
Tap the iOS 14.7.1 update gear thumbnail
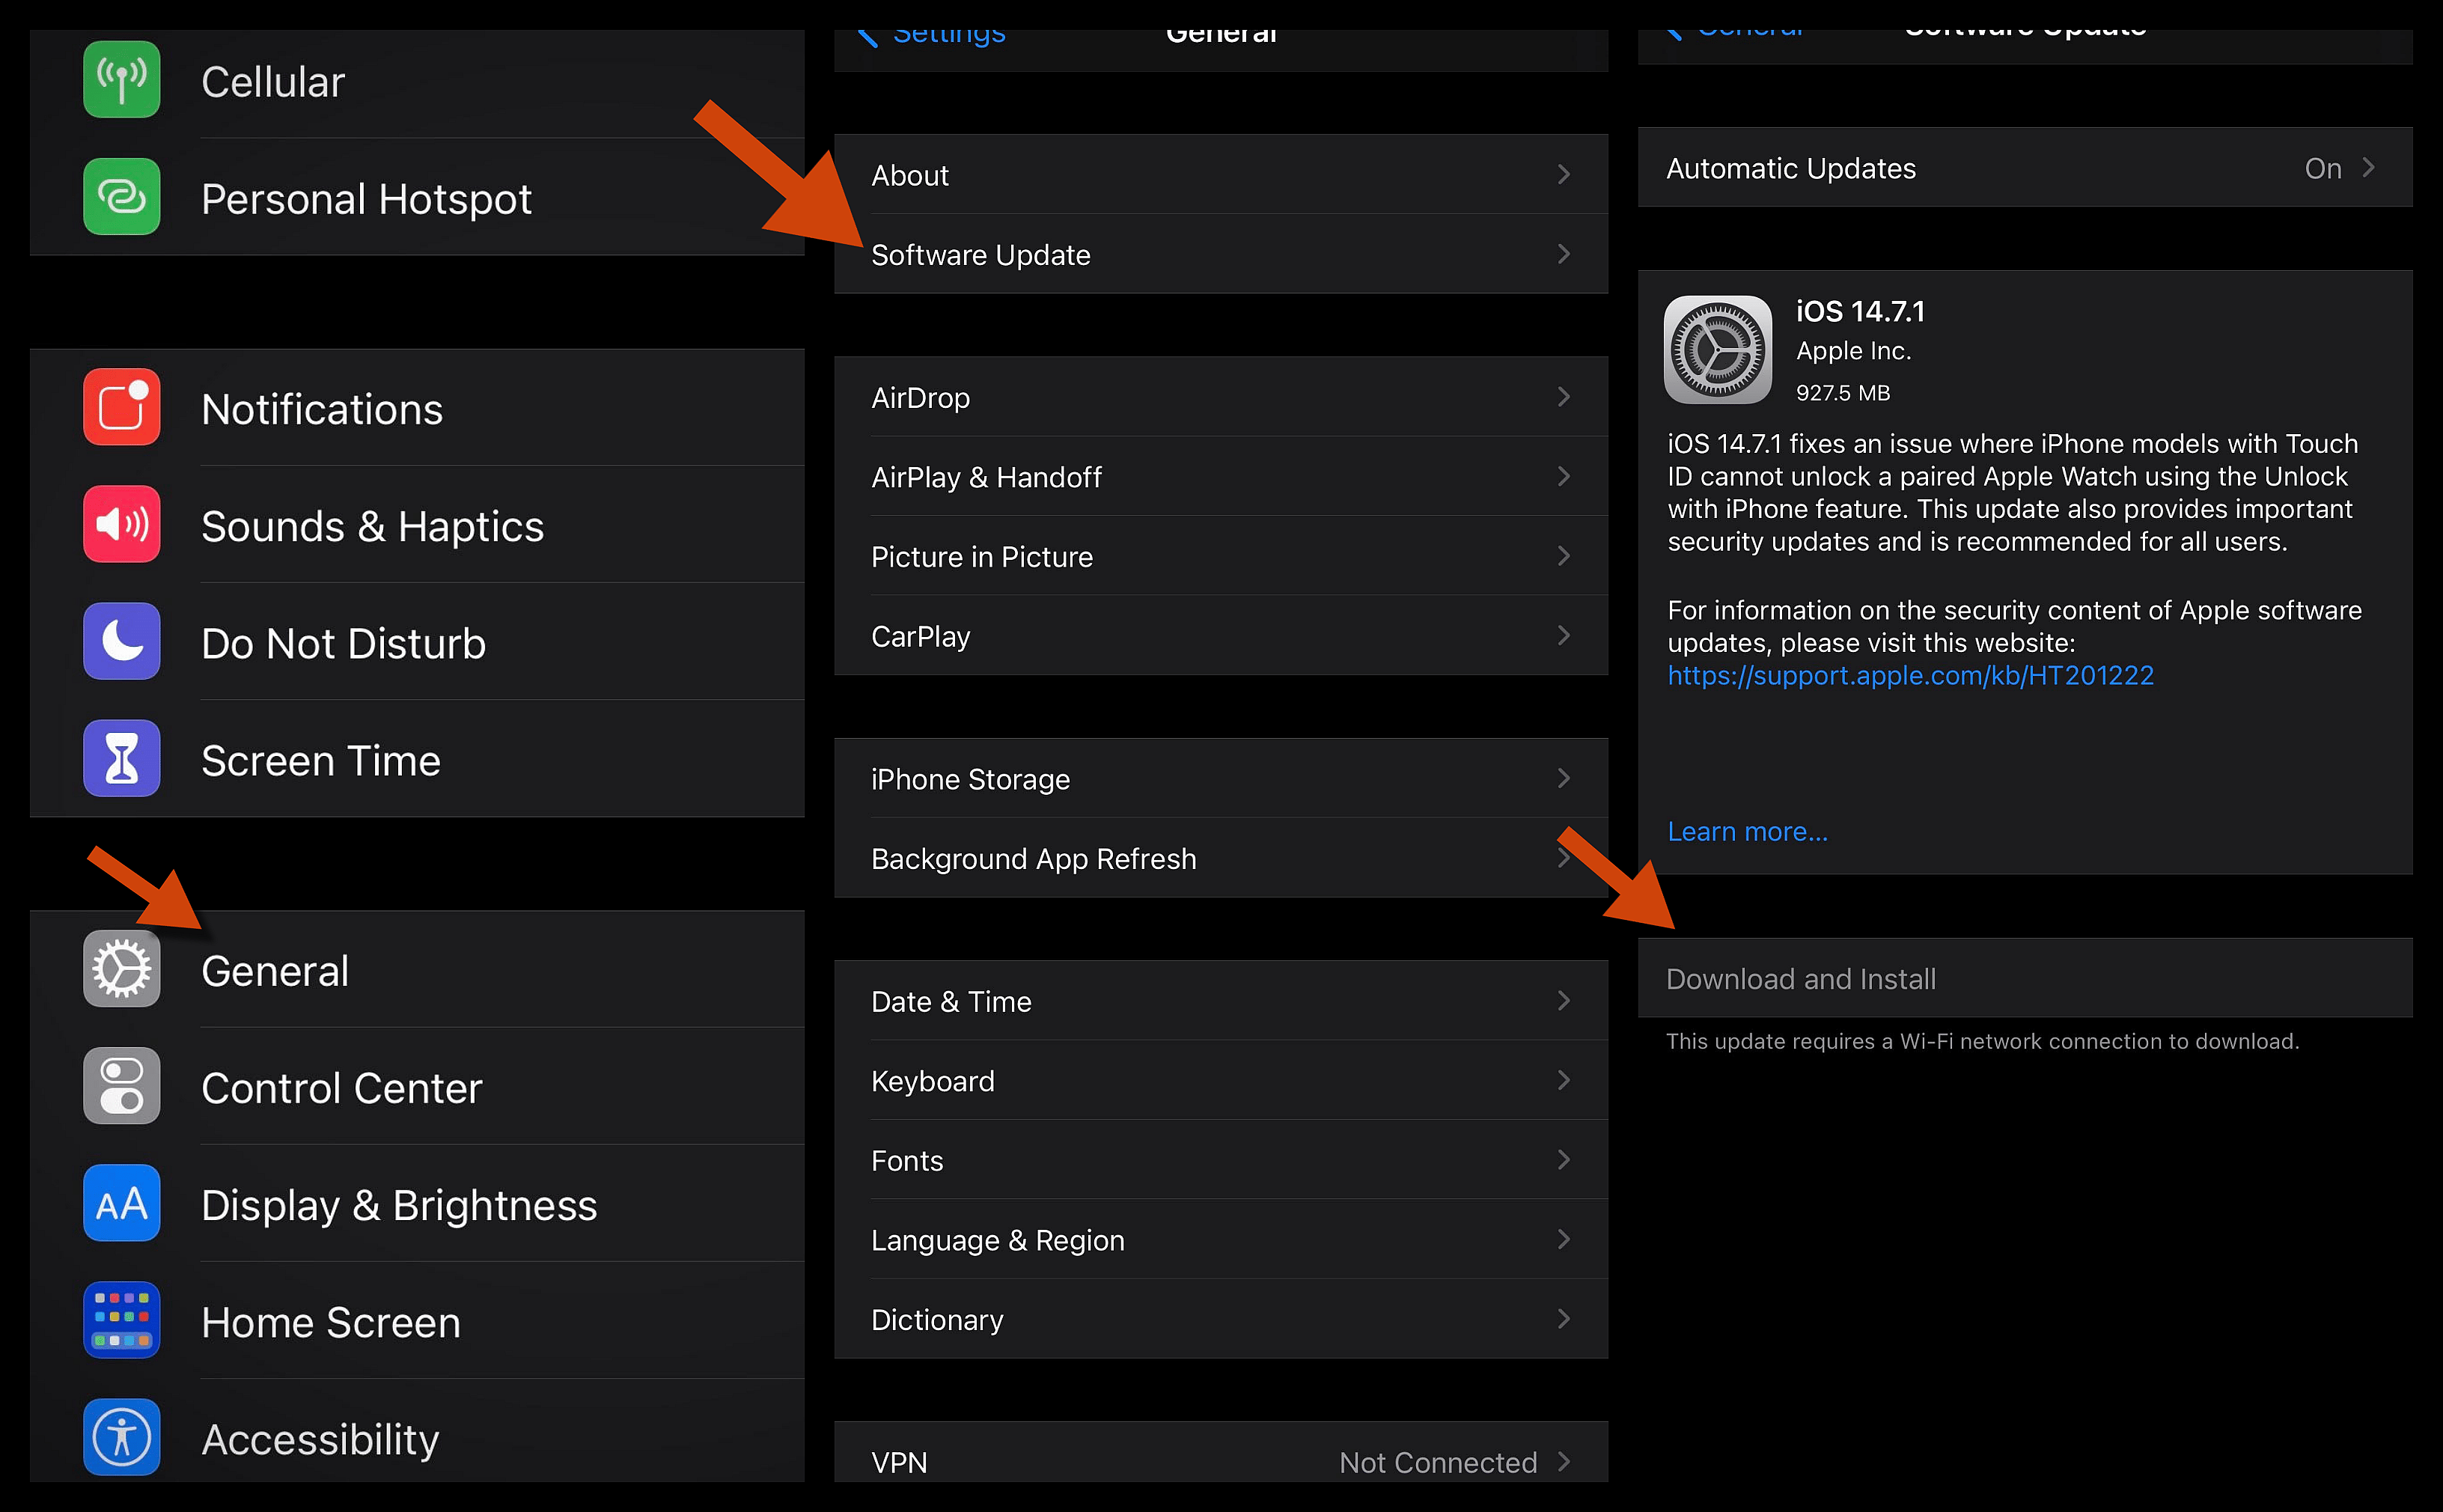pyautogui.click(x=1717, y=350)
